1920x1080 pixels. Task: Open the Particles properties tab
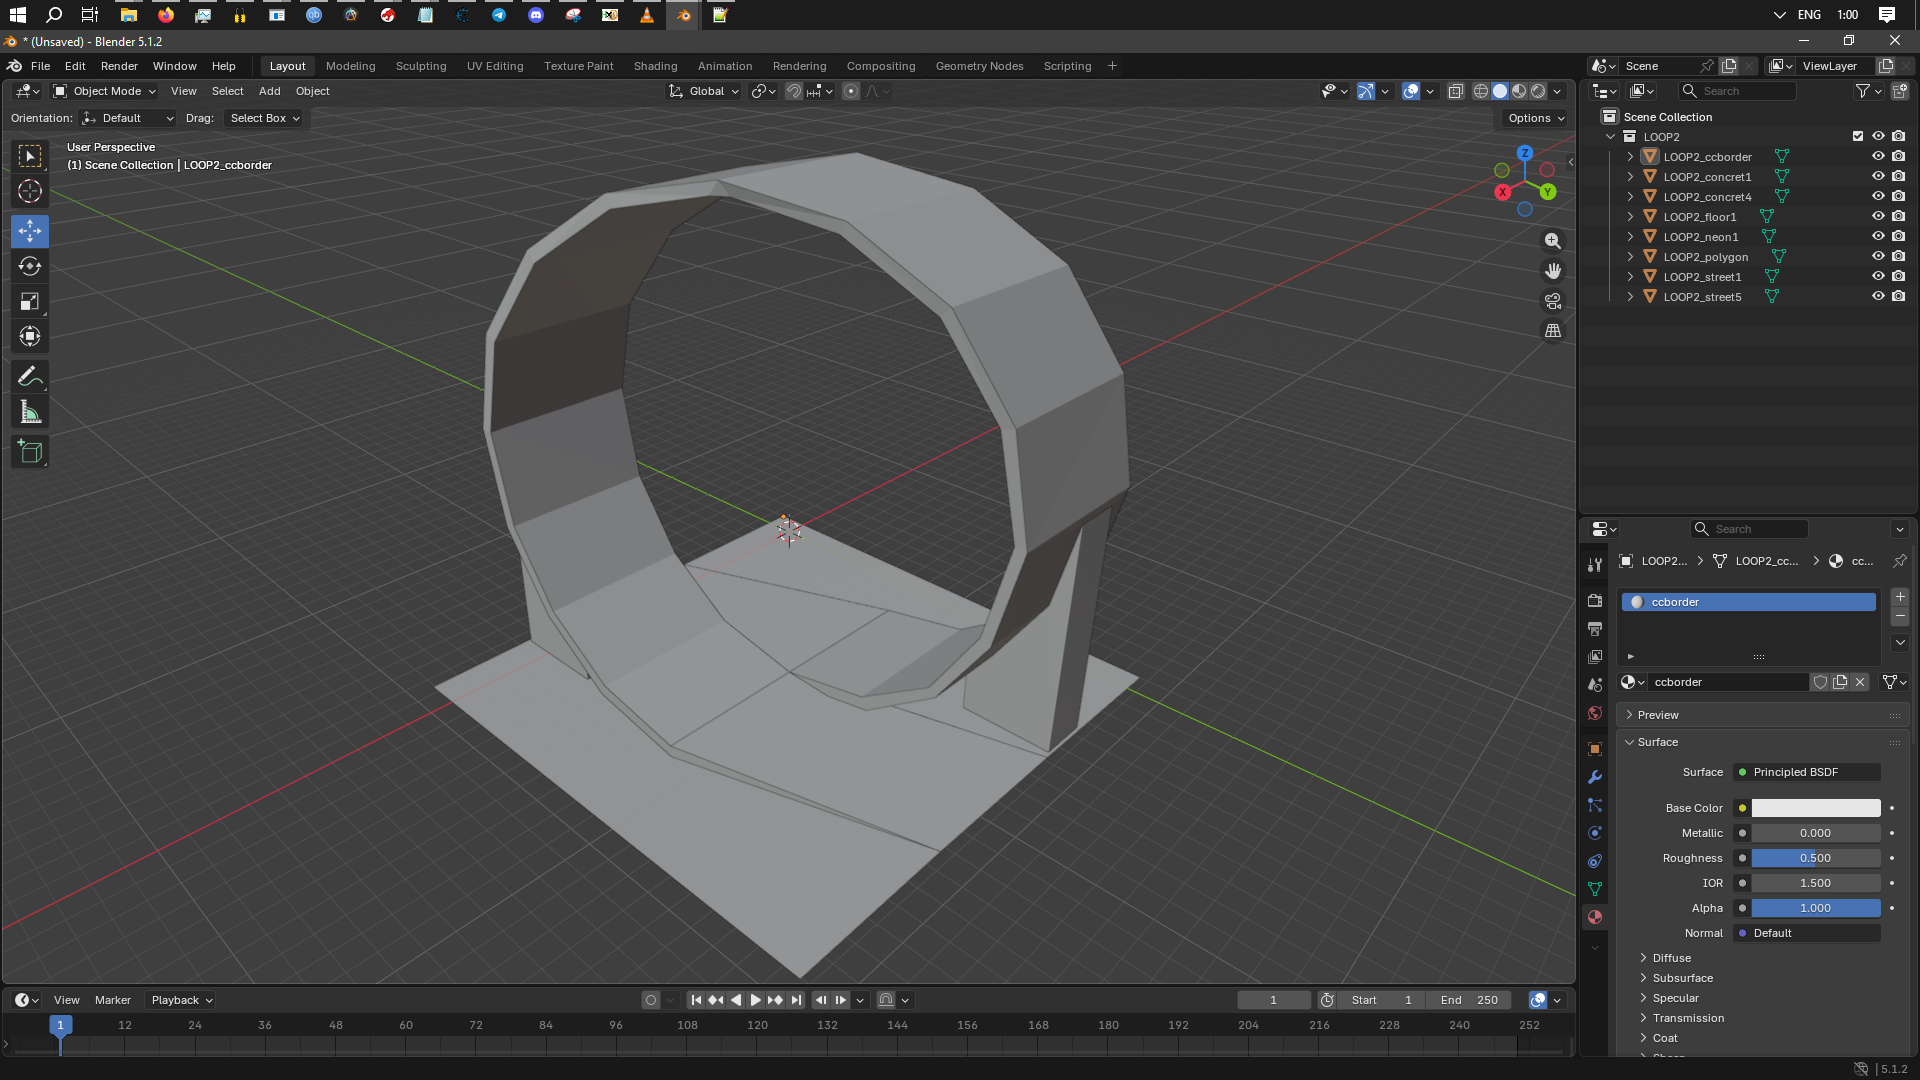pyautogui.click(x=1595, y=805)
